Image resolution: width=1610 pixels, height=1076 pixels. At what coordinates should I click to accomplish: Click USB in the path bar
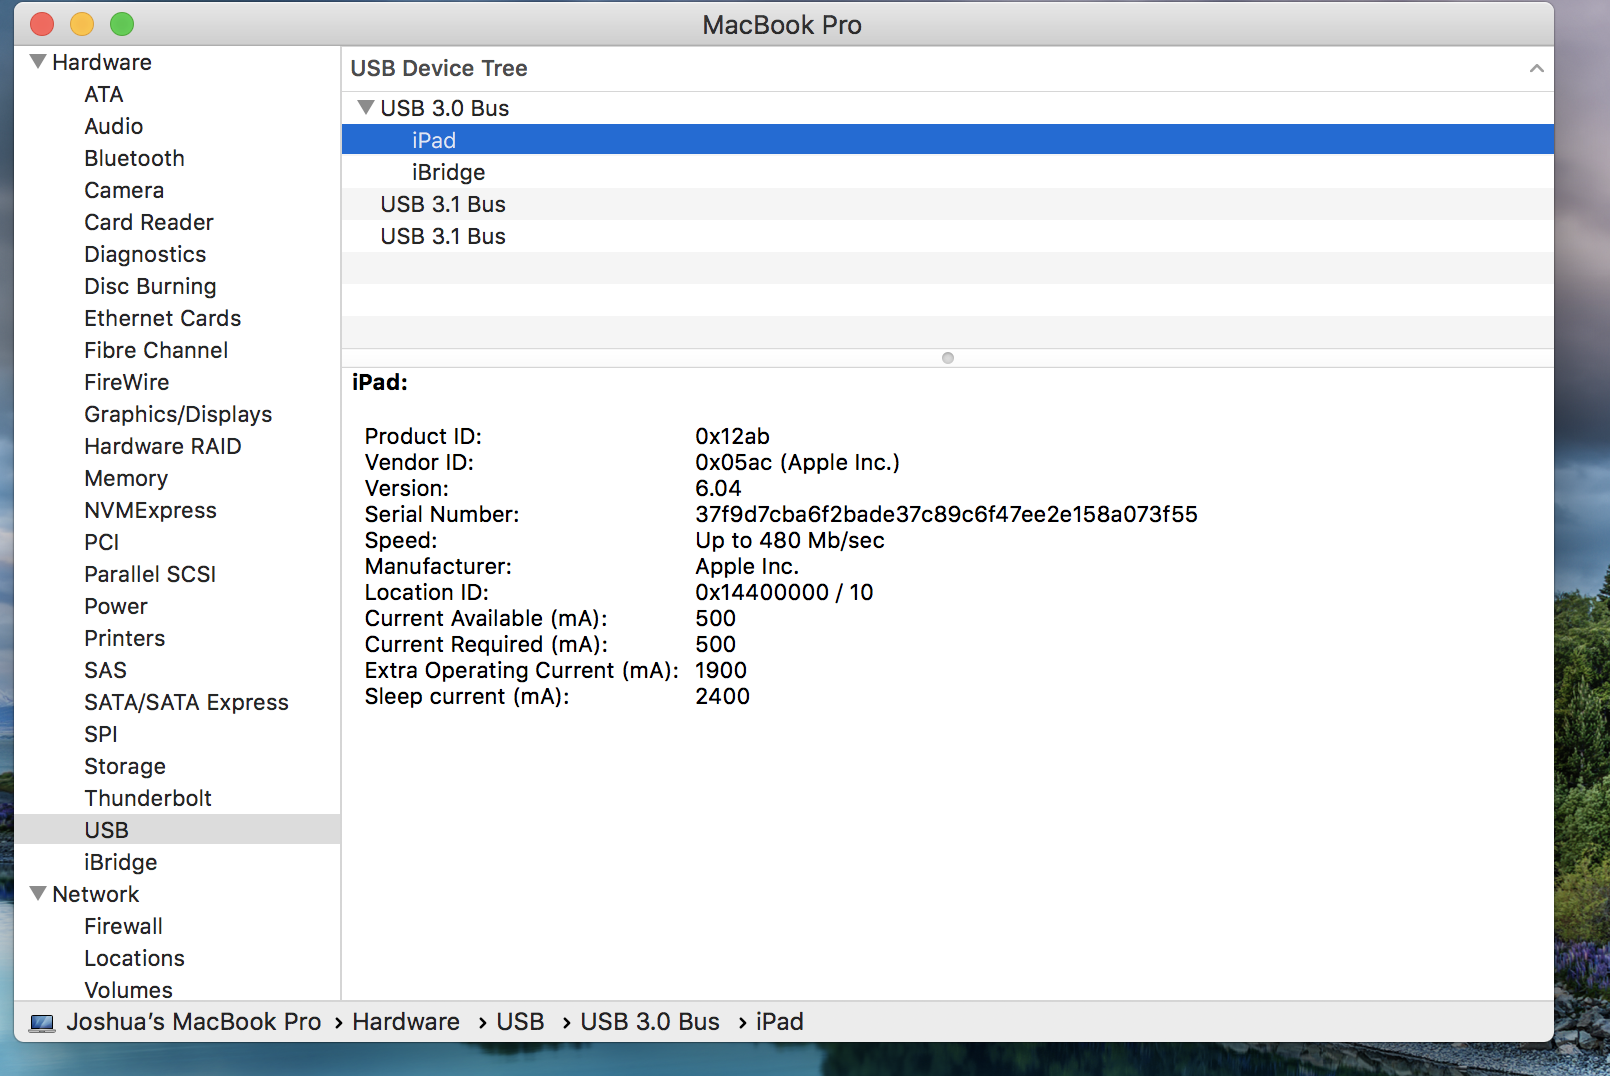click(521, 1022)
